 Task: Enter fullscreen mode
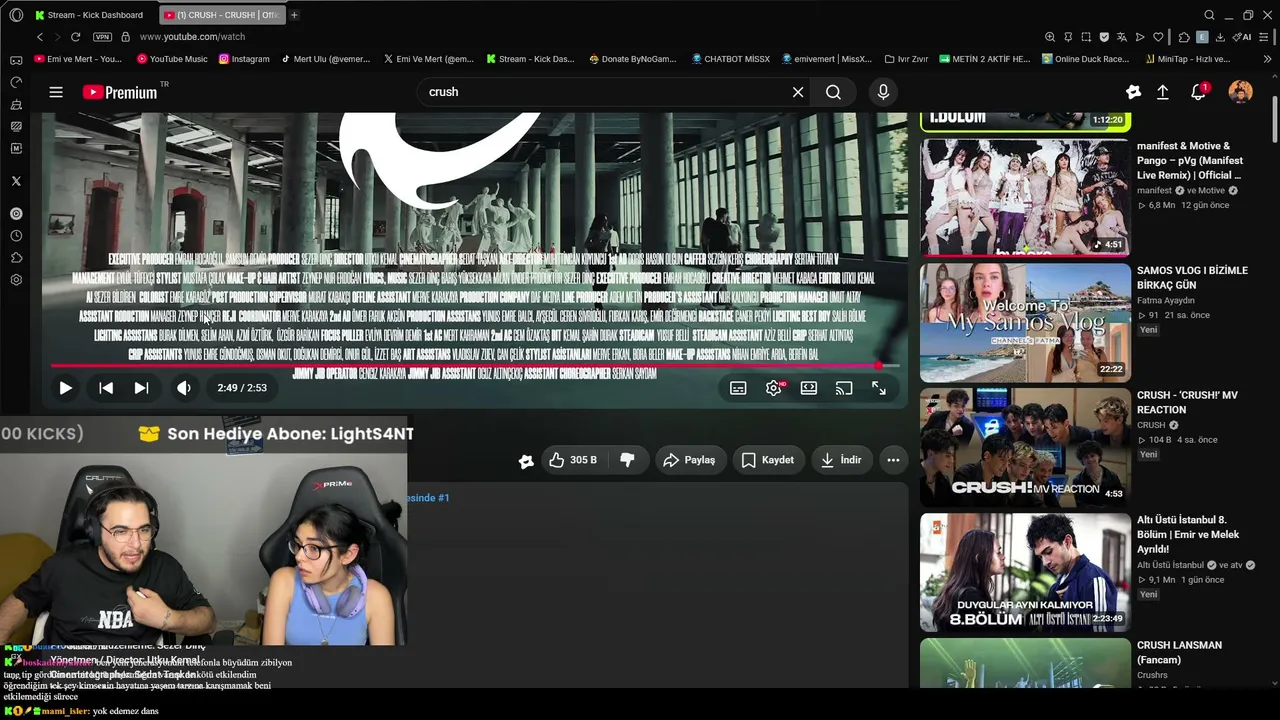click(x=879, y=388)
